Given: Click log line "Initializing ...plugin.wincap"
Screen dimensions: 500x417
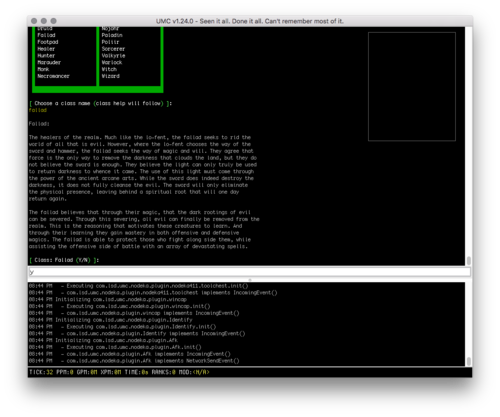Looking at the screenshot, I should [x=108, y=299].
